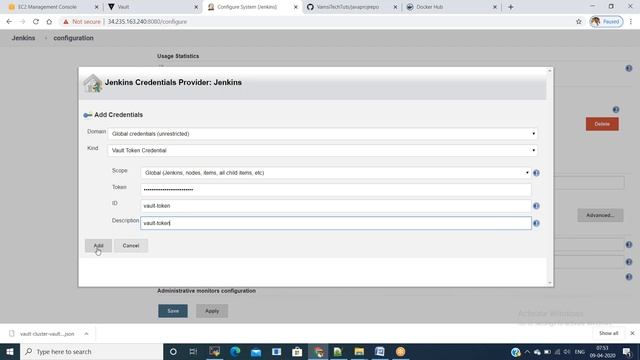640x360 pixels.
Task: Open the browser home page
Action: 49,22
